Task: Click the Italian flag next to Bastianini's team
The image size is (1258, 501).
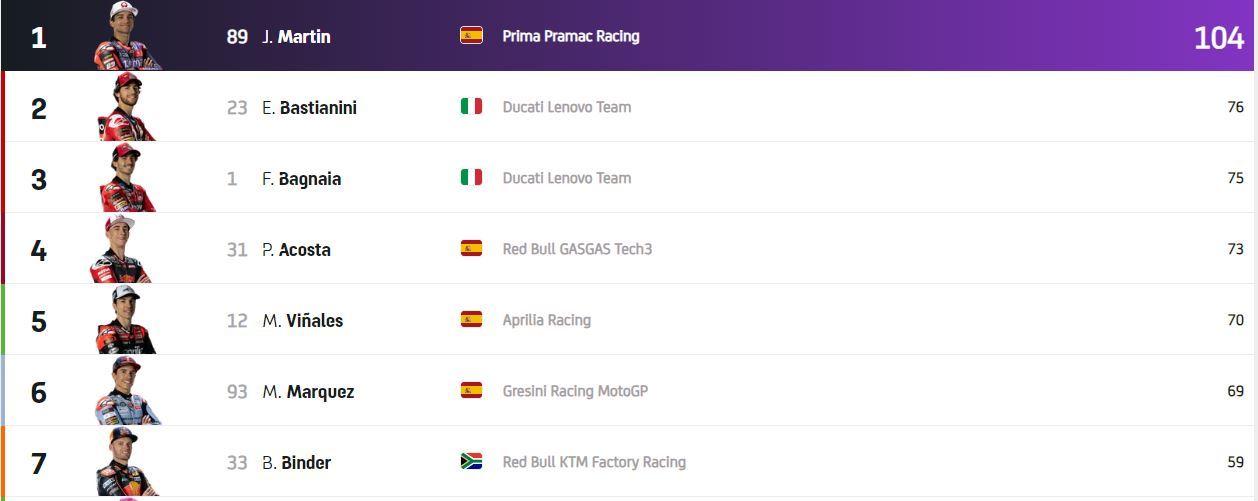Action: (x=471, y=107)
